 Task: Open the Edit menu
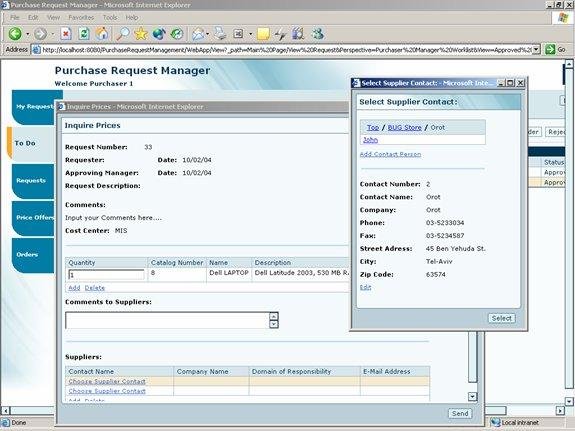33,17
